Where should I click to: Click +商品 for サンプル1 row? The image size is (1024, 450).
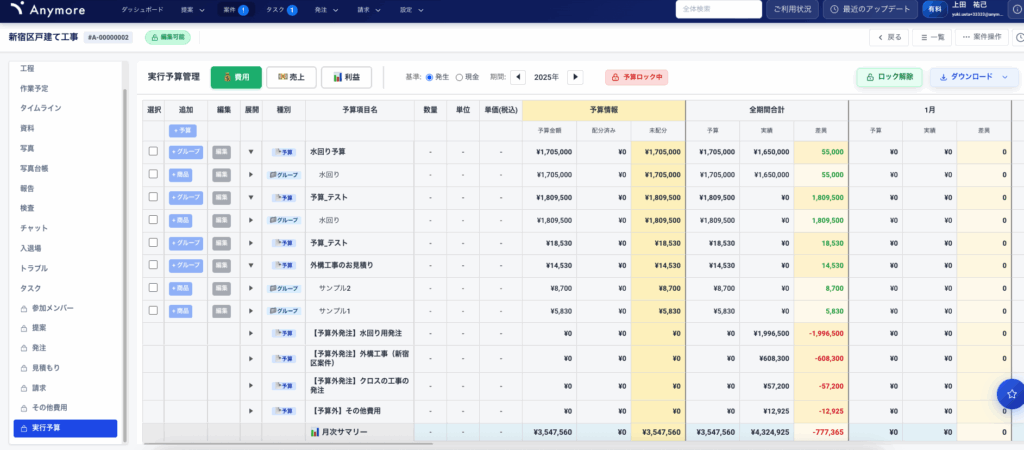180,312
